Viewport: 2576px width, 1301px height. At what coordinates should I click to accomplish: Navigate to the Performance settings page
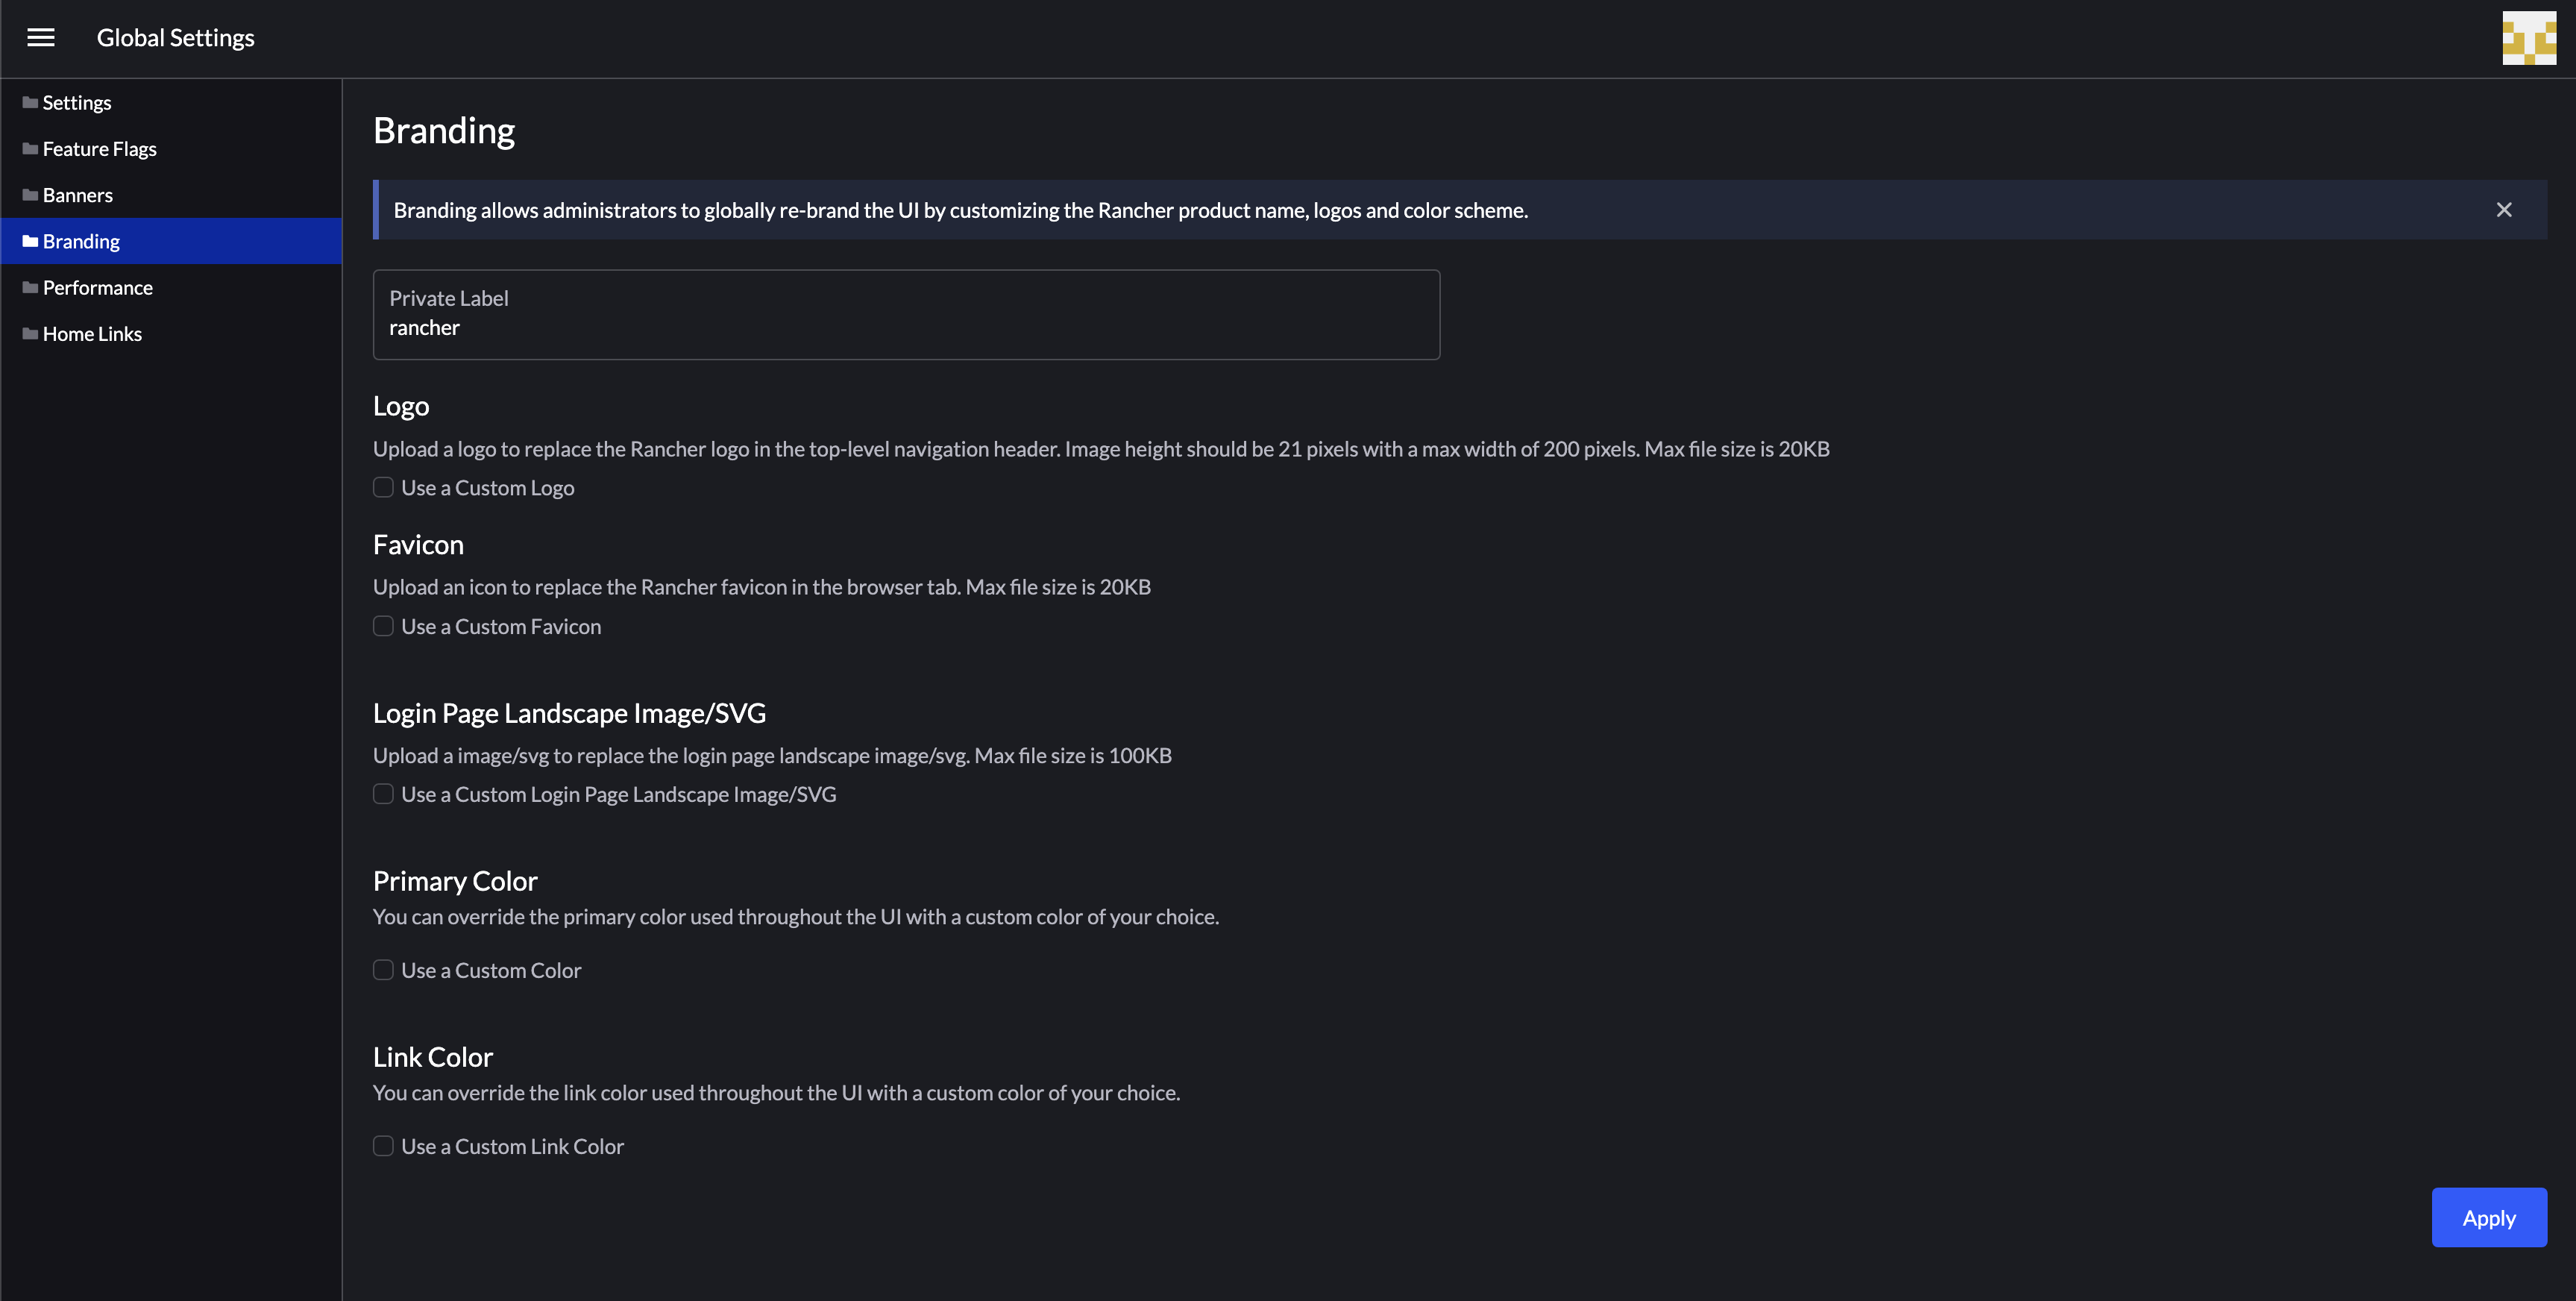(97, 287)
